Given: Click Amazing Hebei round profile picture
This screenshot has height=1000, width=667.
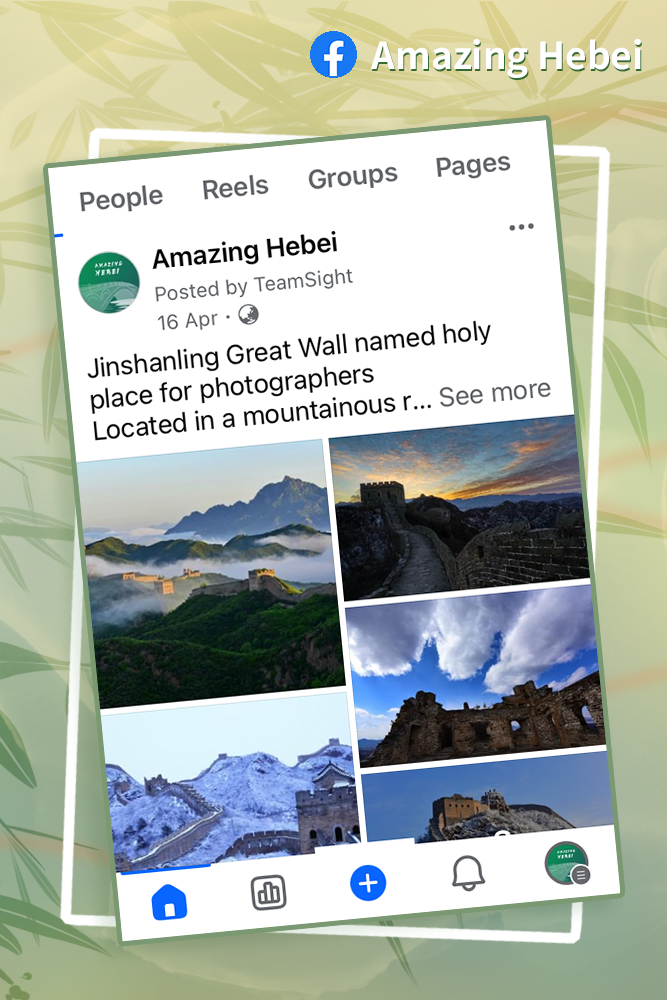Looking at the screenshot, I should (x=109, y=282).
